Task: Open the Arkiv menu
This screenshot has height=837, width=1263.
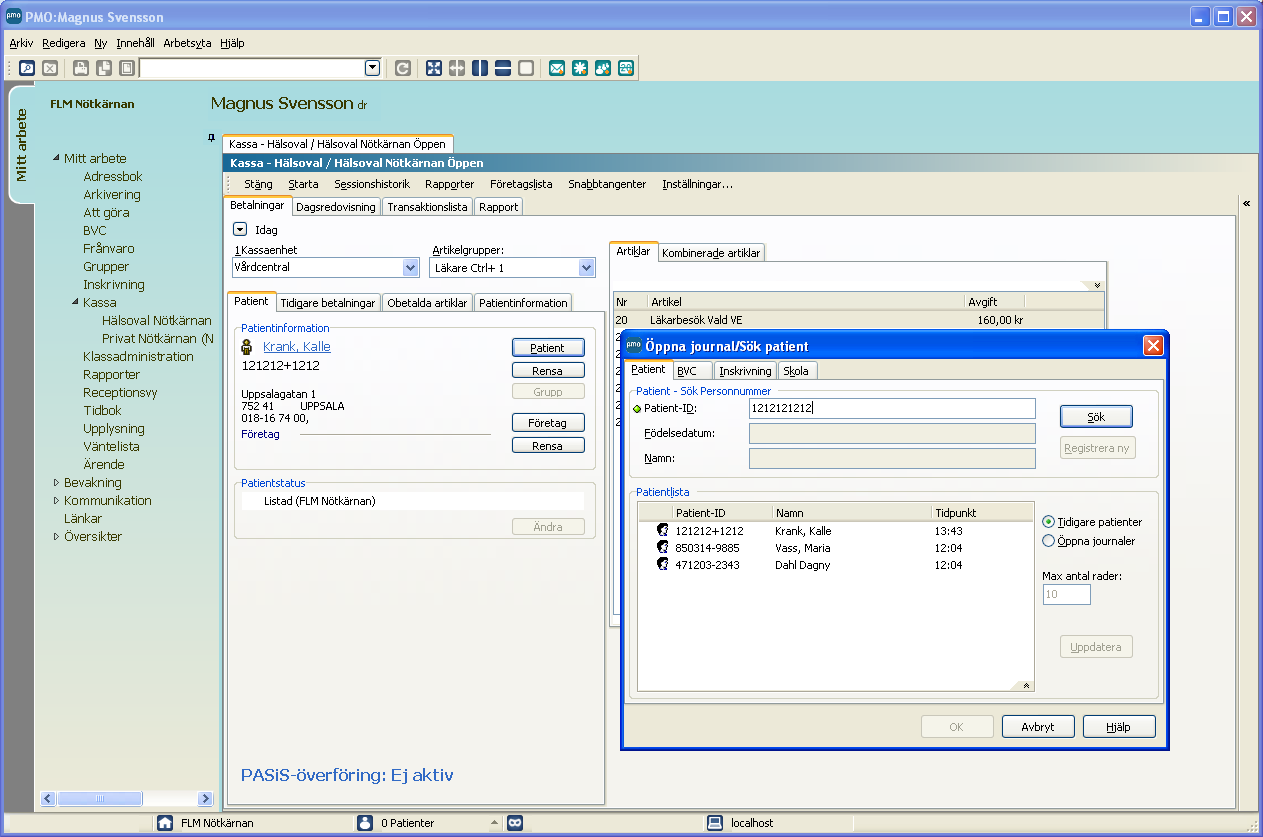Action: (x=21, y=43)
